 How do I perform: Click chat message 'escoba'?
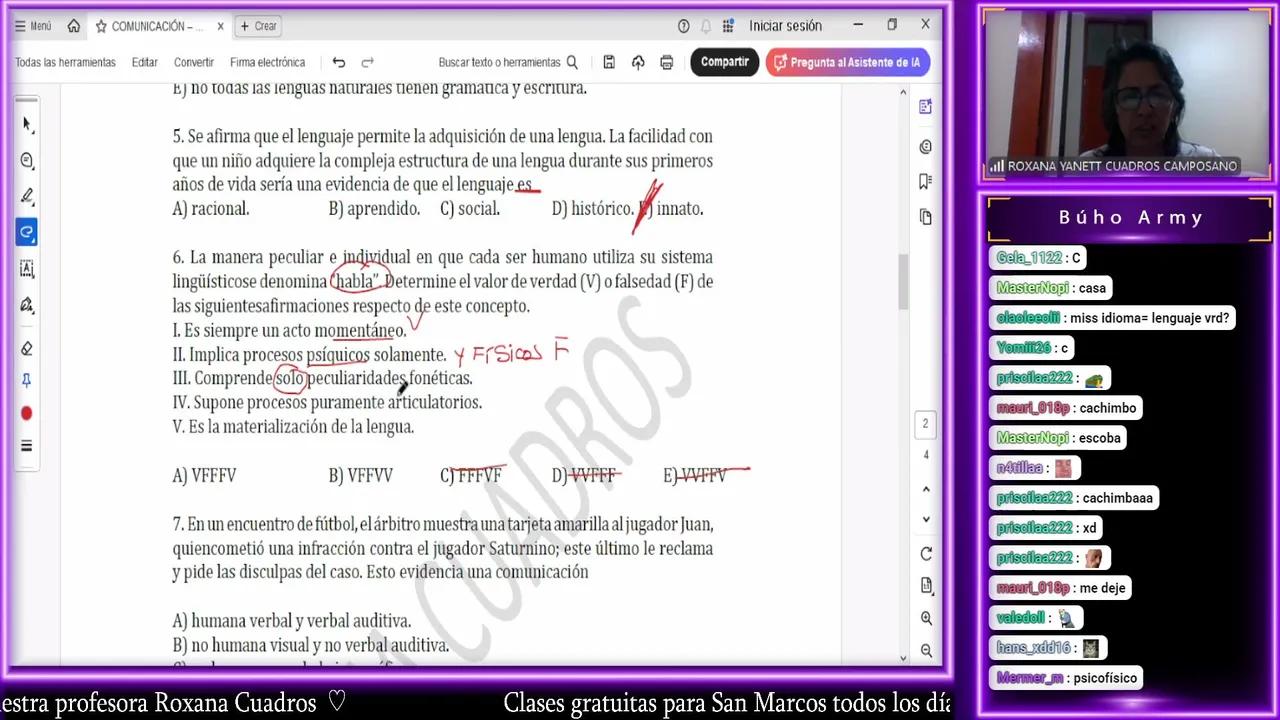pos(1100,438)
